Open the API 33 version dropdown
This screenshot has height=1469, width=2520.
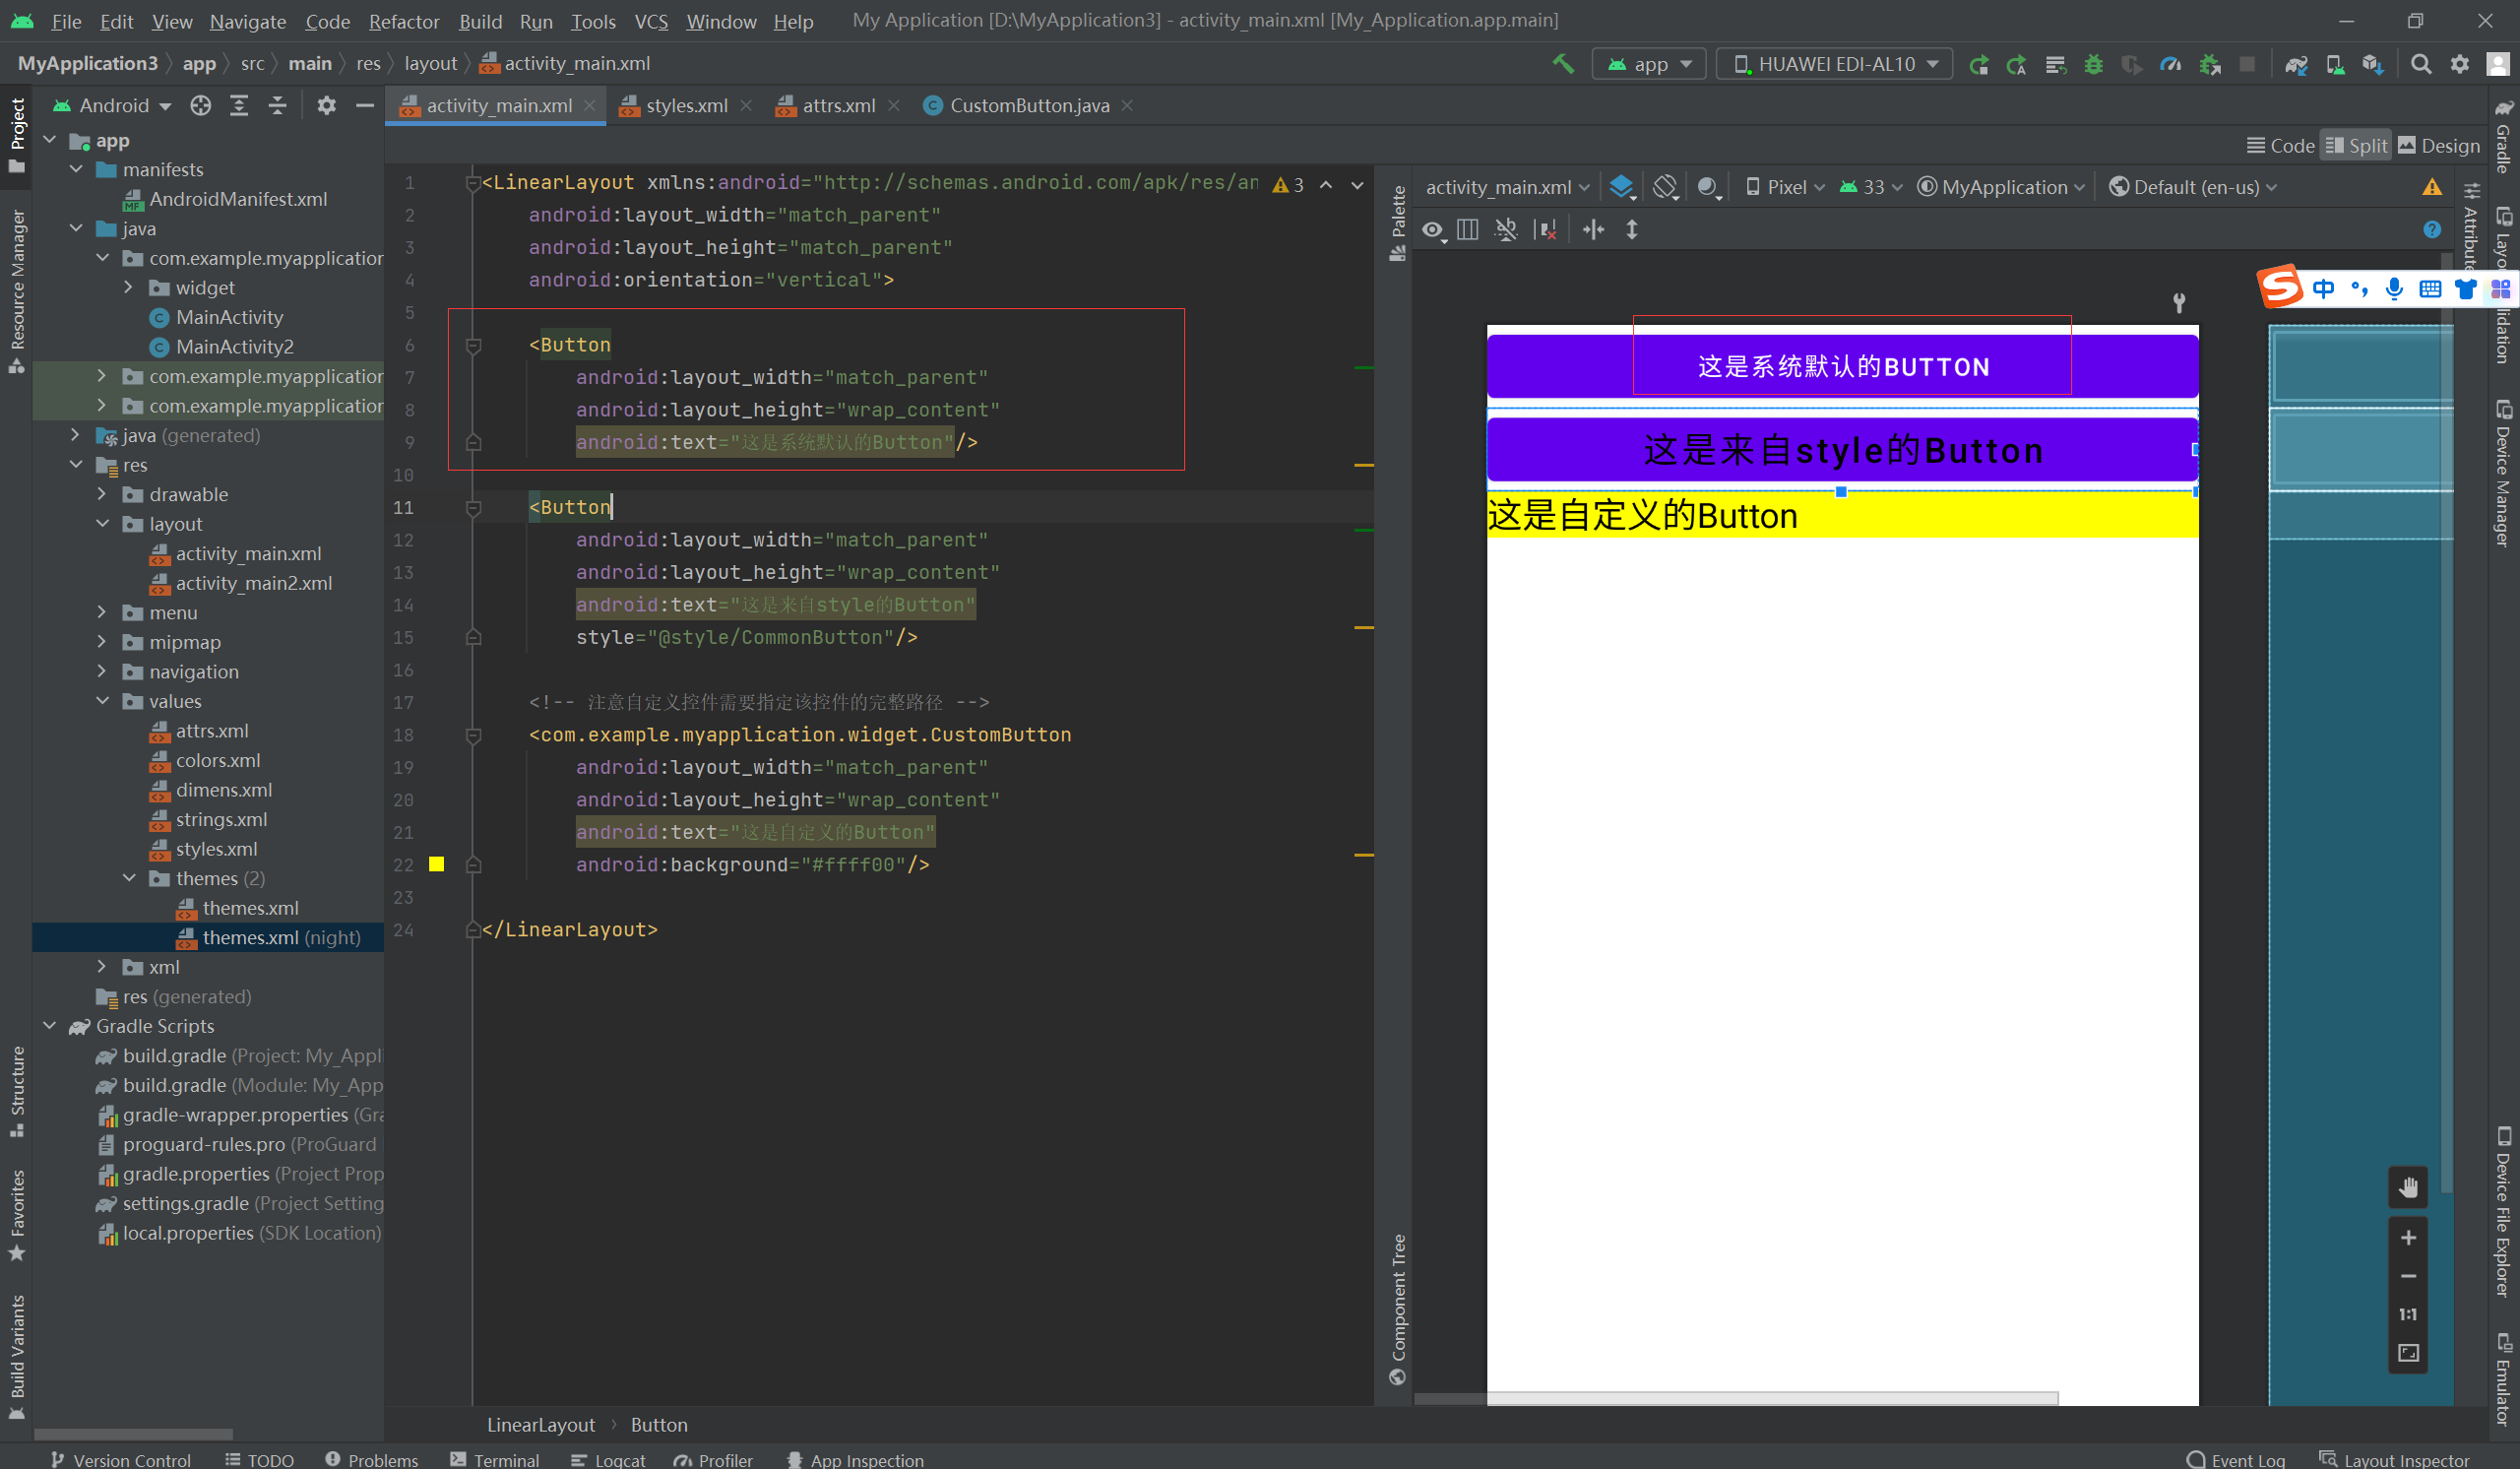(1871, 187)
